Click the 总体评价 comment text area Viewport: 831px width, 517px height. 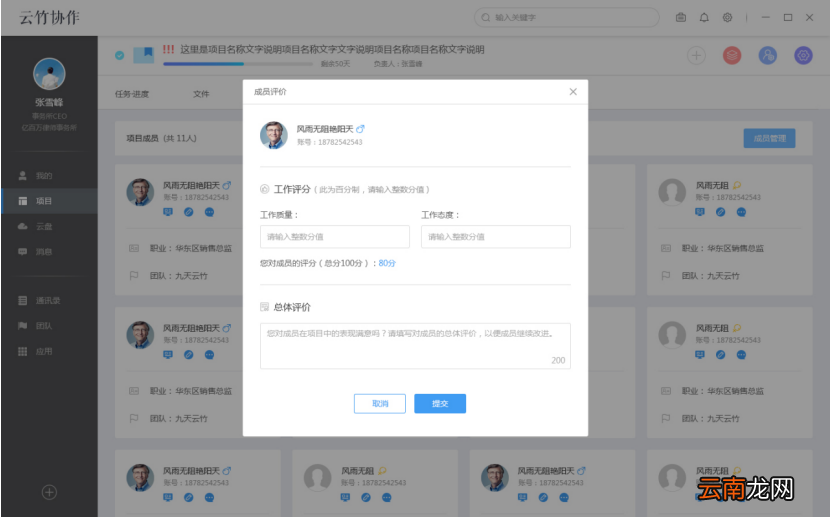pyautogui.click(x=415, y=346)
